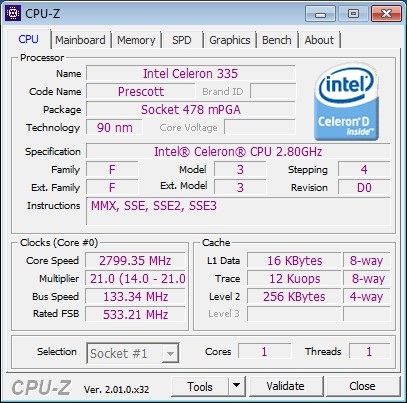Click the Level 2 cache size field

click(x=294, y=296)
